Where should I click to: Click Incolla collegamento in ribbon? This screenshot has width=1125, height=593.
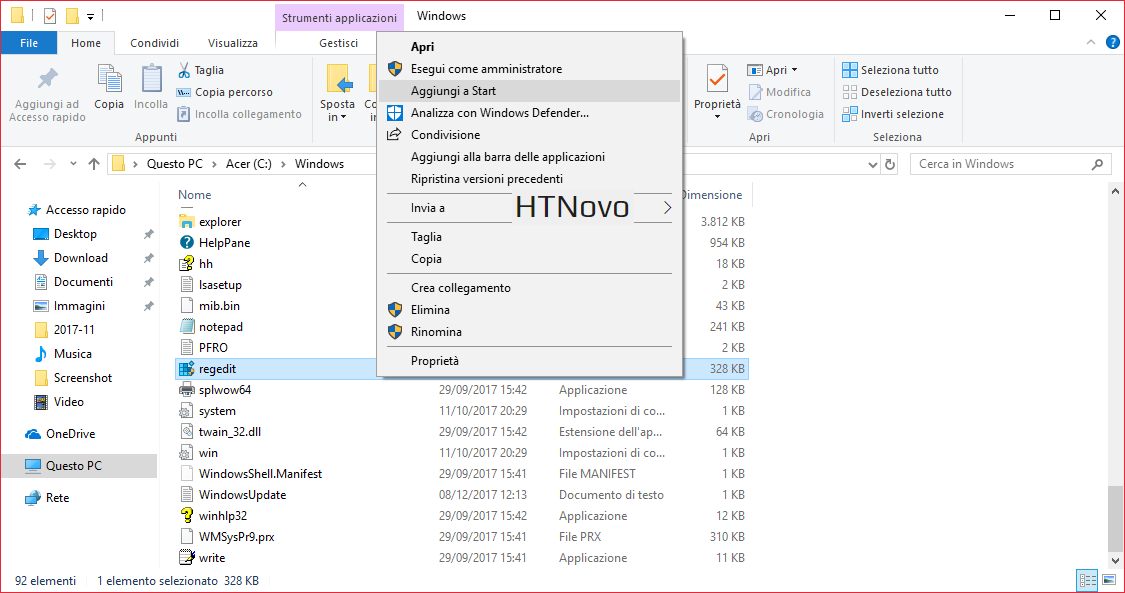[x=239, y=114]
